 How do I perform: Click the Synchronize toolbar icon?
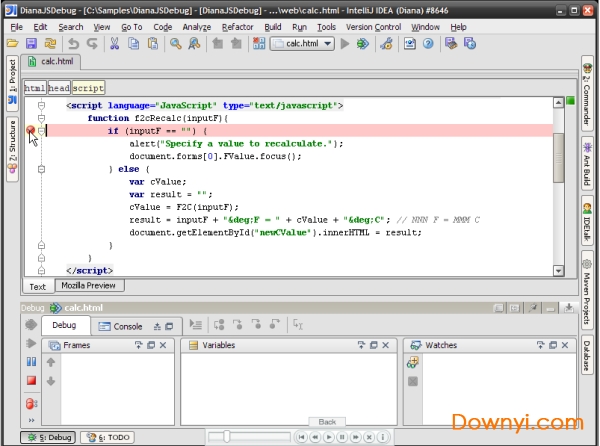point(50,44)
